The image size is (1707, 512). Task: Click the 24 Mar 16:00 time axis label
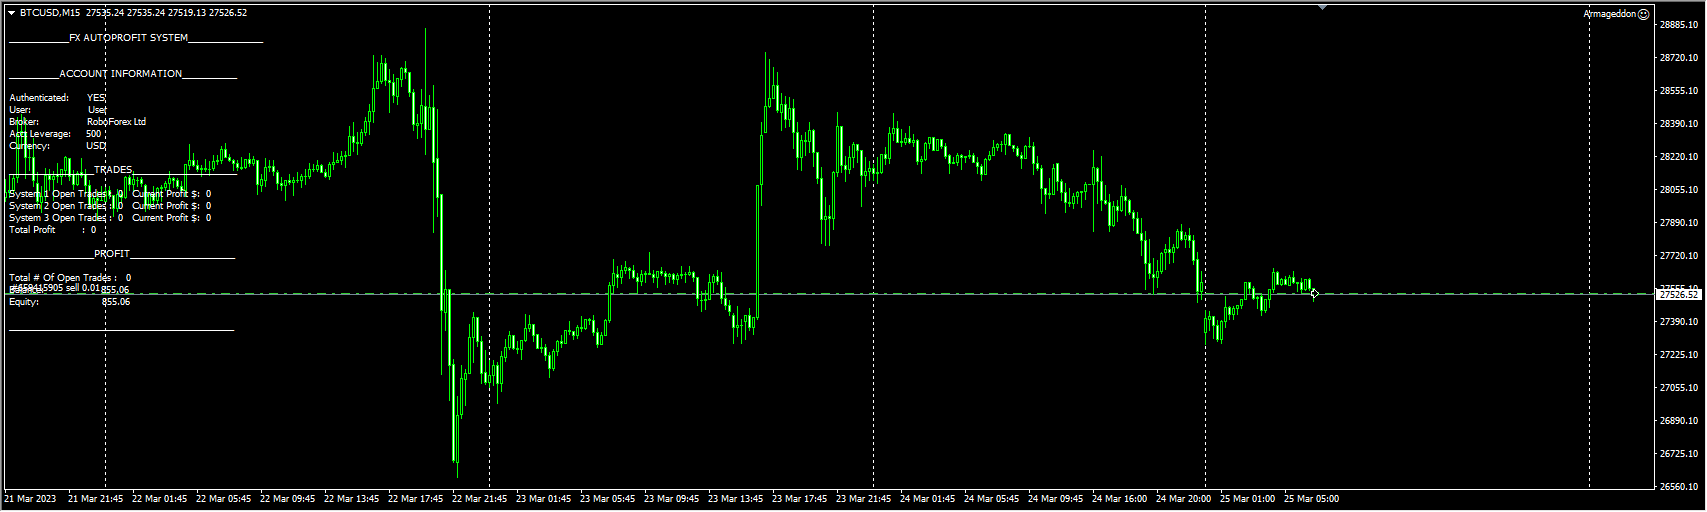[x=1120, y=498]
